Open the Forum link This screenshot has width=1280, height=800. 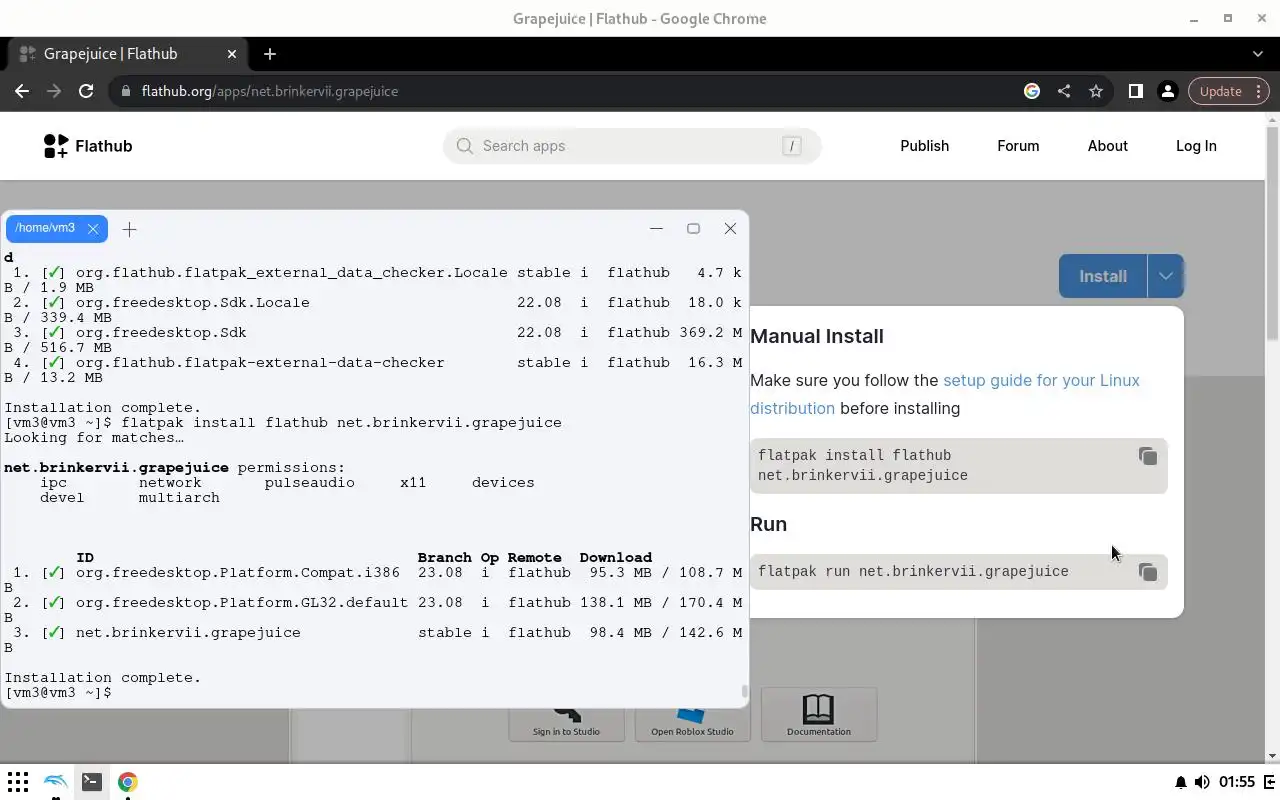1018,146
